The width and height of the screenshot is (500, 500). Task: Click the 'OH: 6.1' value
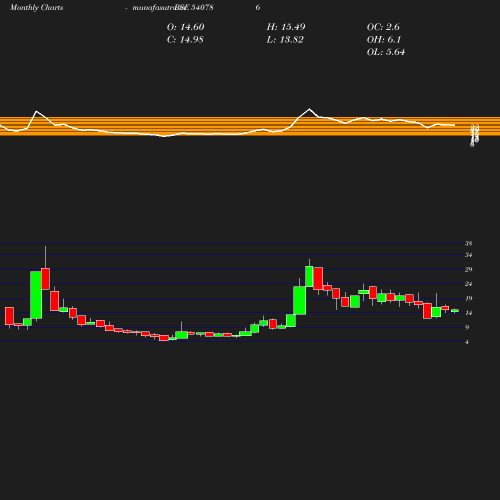pos(384,40)
